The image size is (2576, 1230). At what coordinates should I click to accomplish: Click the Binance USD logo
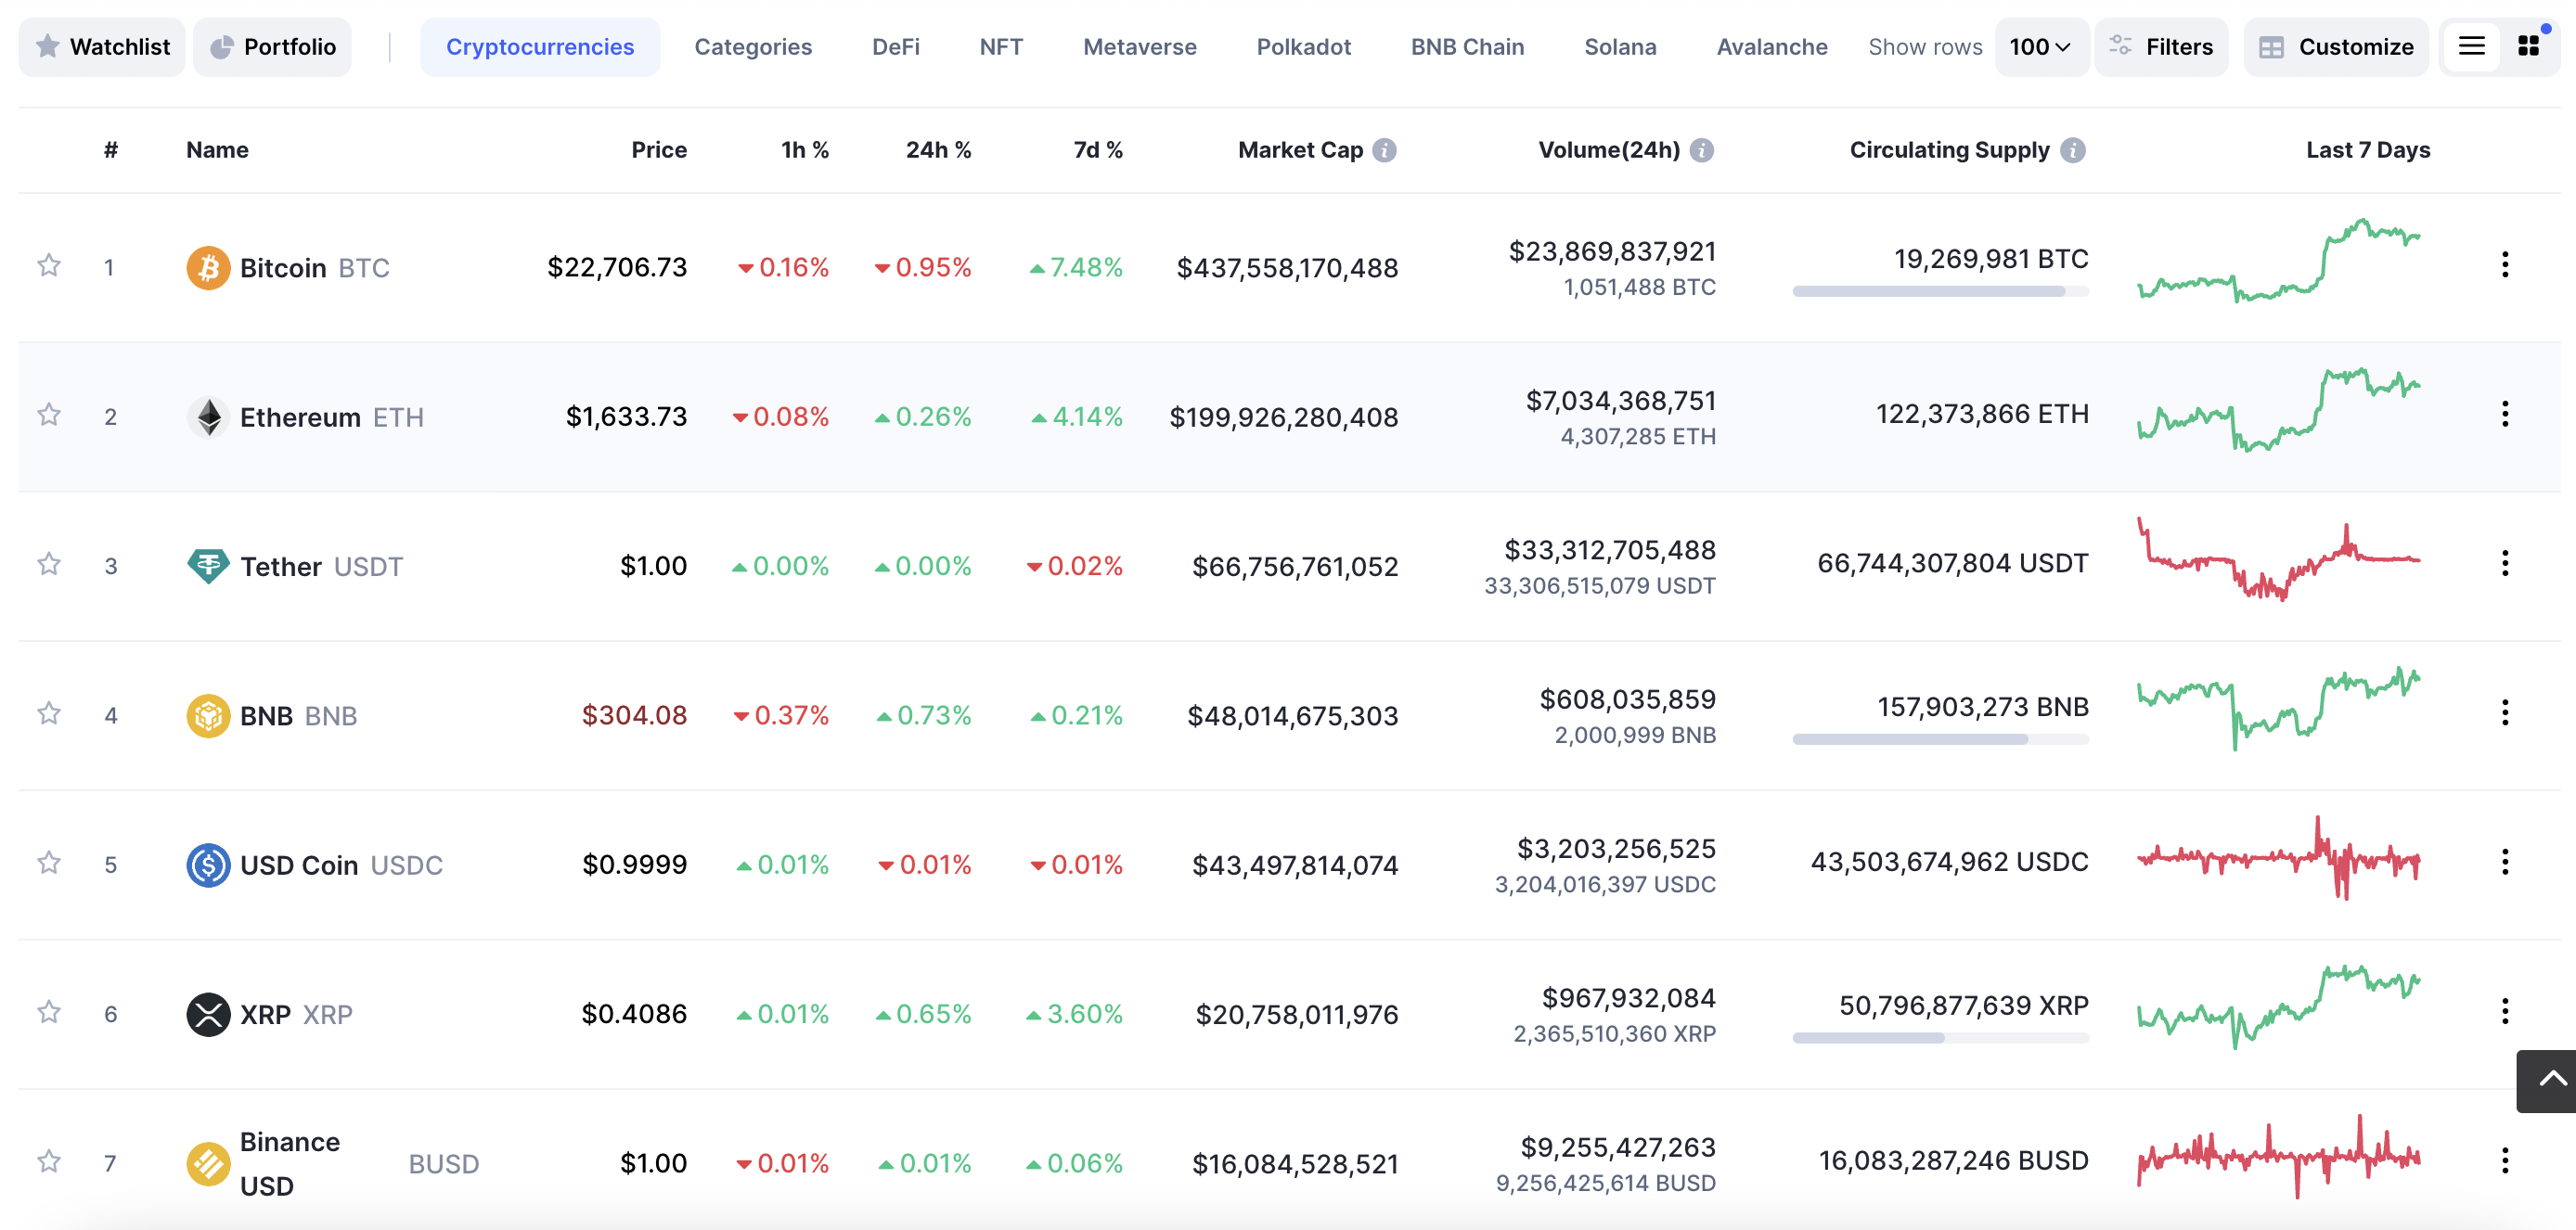coord(208,1164)
